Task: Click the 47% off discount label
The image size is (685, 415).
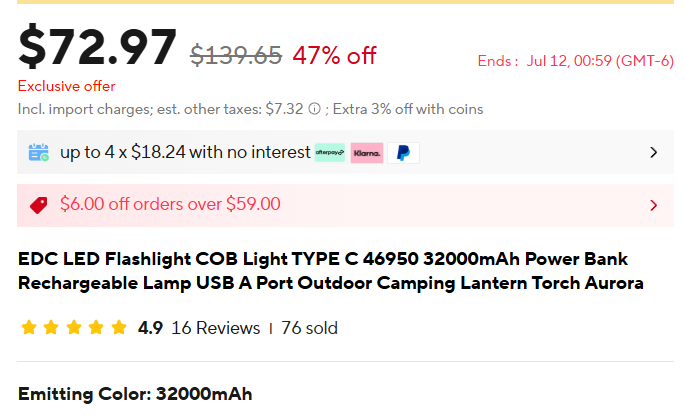Action: click(334, 55)
